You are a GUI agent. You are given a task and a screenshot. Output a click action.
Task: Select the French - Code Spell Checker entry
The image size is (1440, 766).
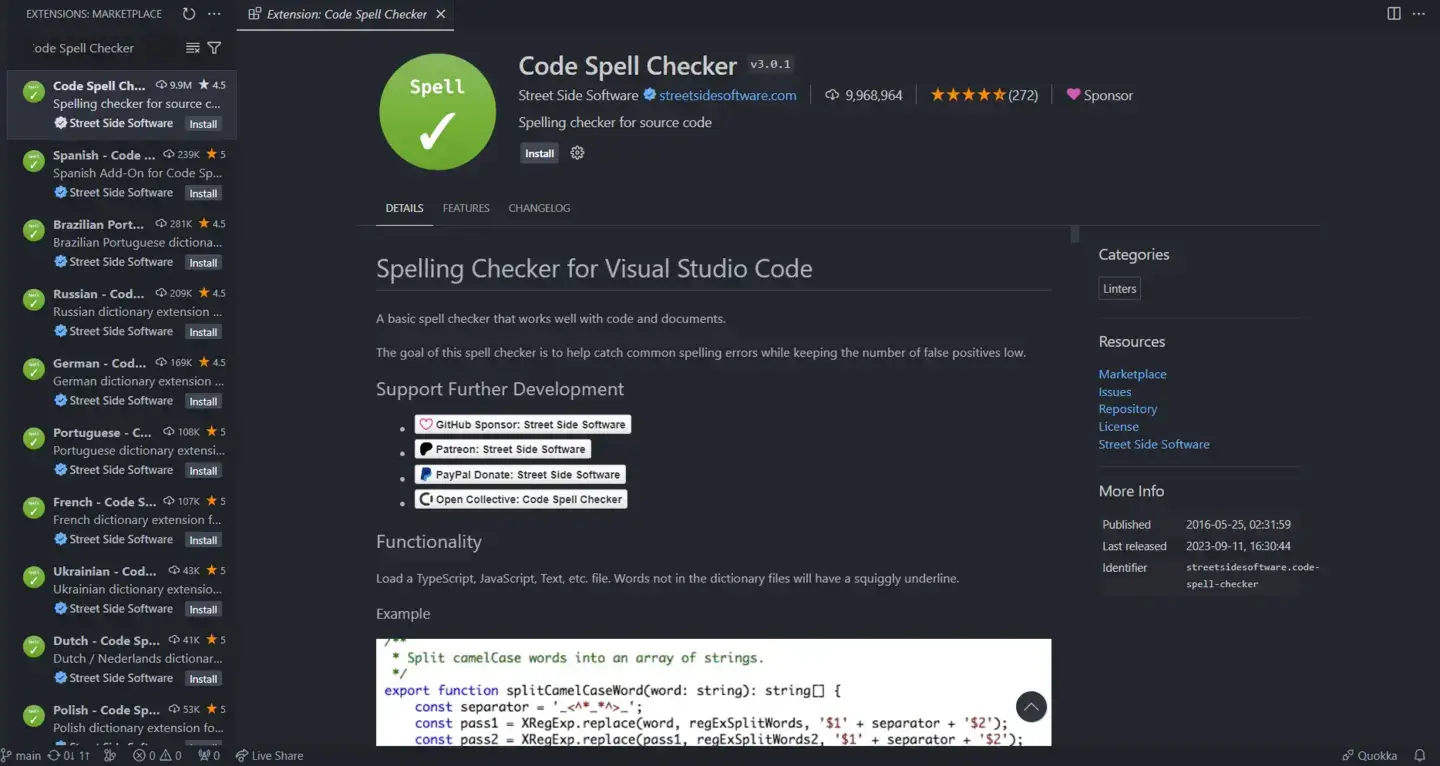click(x=122, y=520)
